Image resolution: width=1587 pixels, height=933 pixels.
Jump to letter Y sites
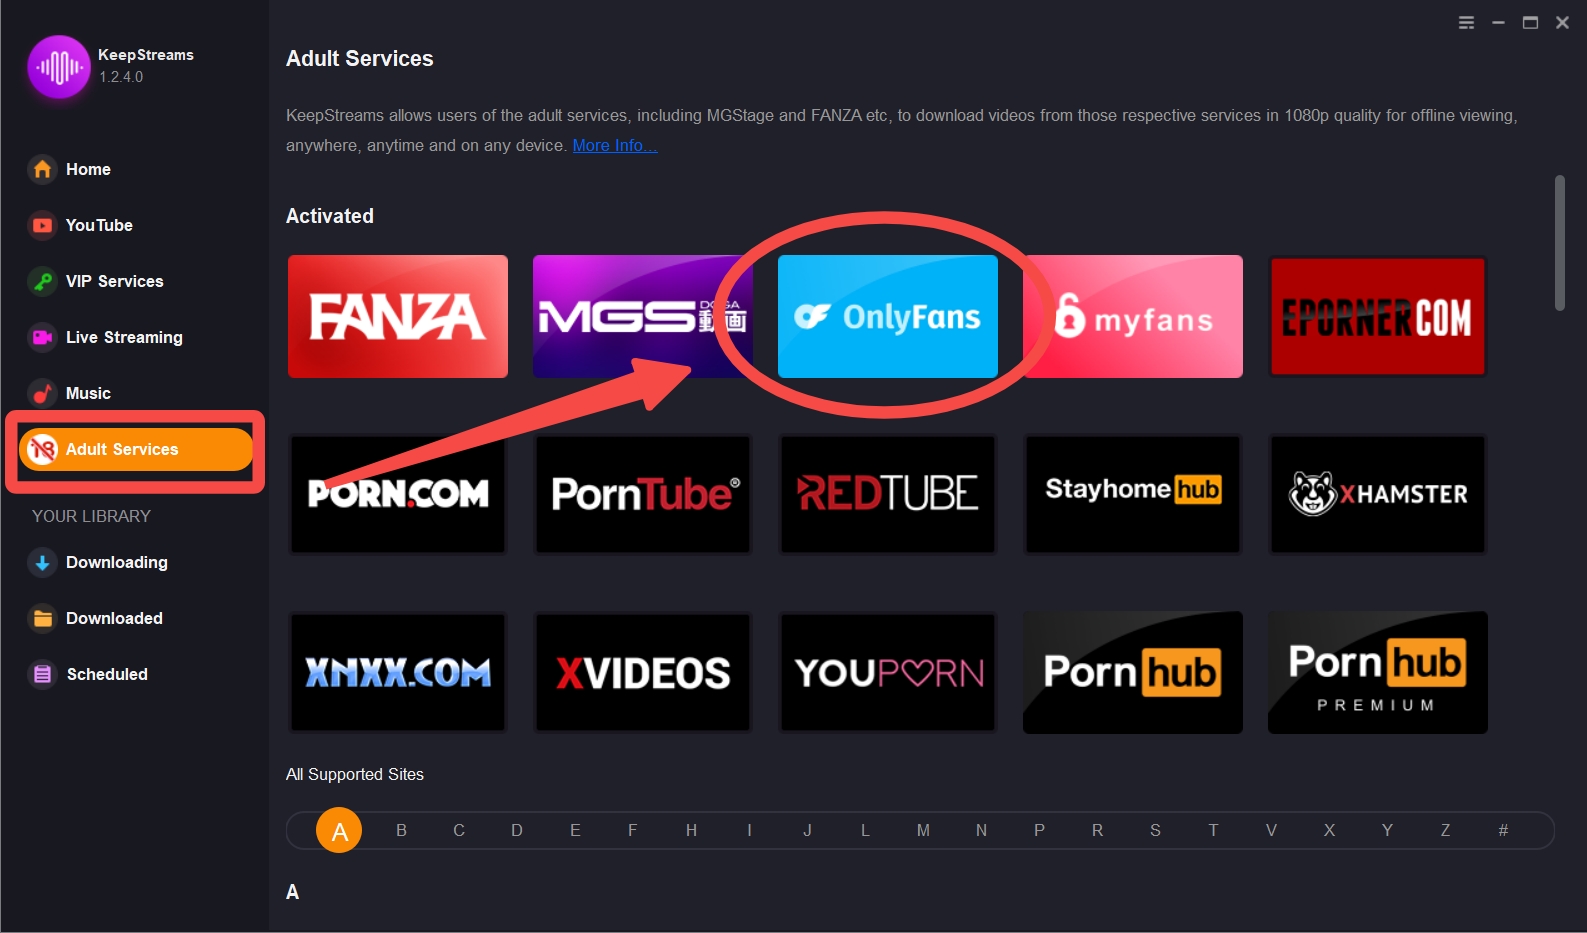(1387, 830)
